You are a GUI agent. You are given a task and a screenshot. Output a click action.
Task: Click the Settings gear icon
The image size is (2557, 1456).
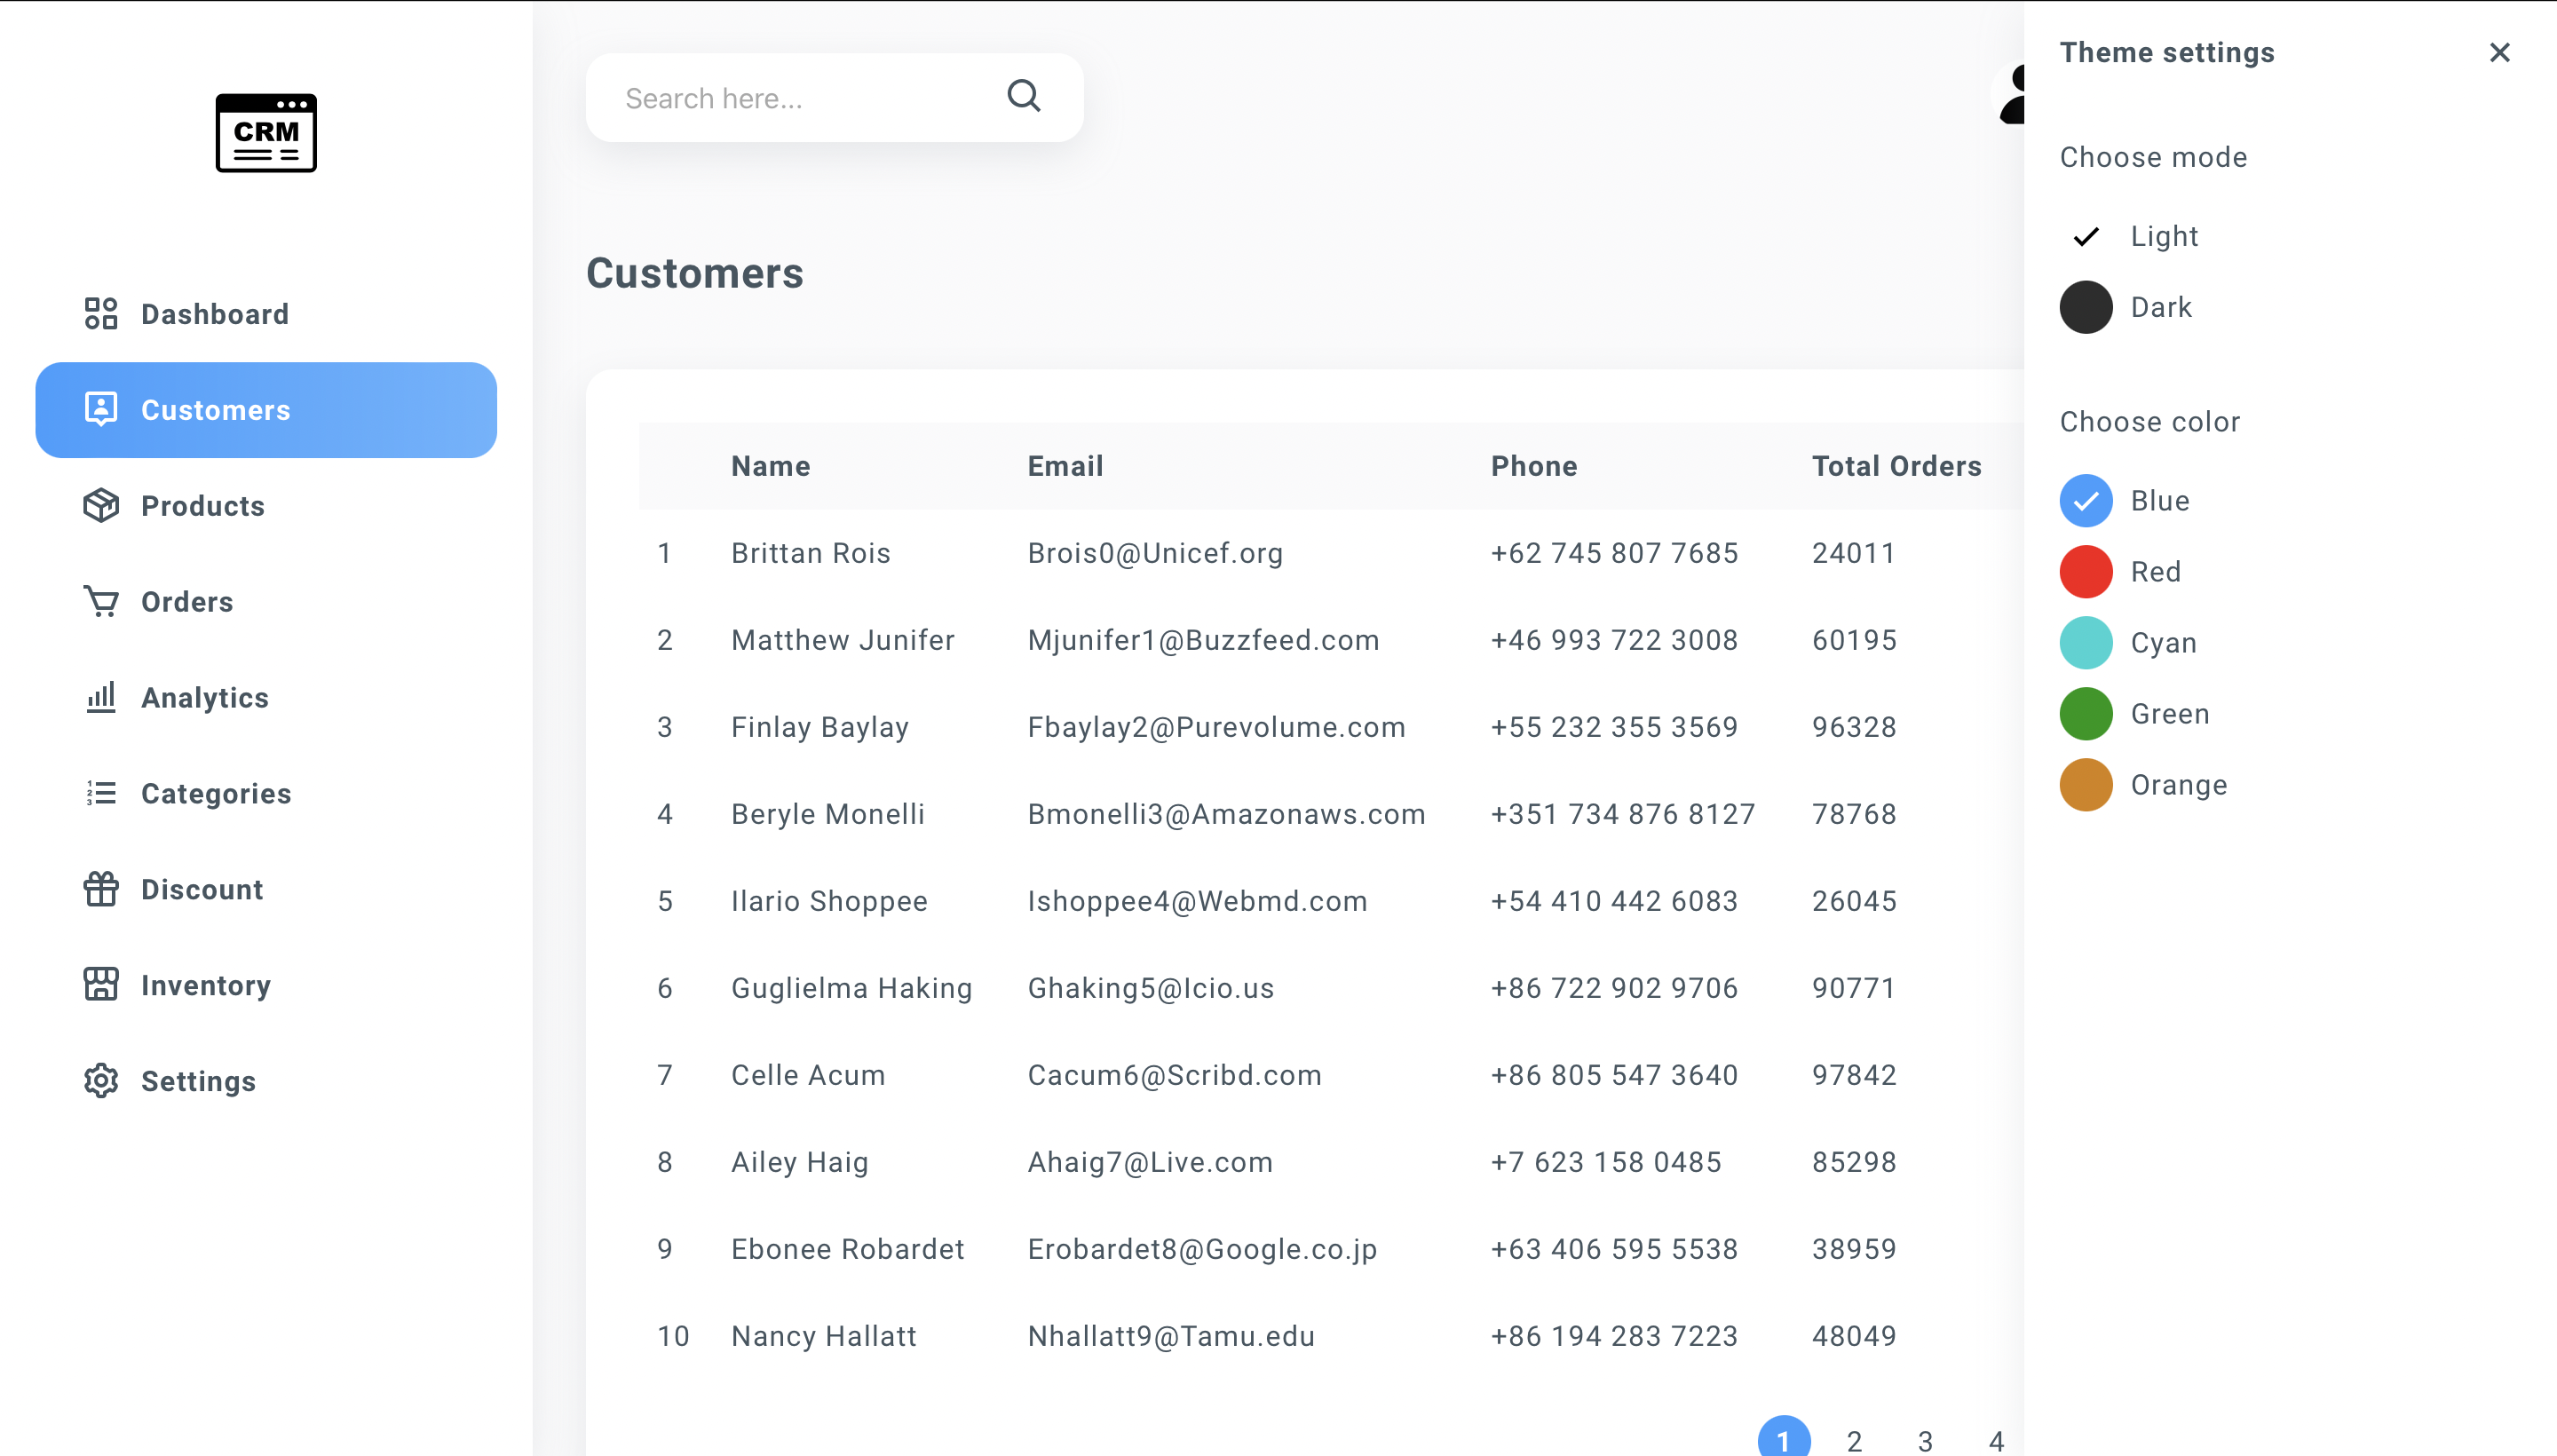coord(100,1081)
